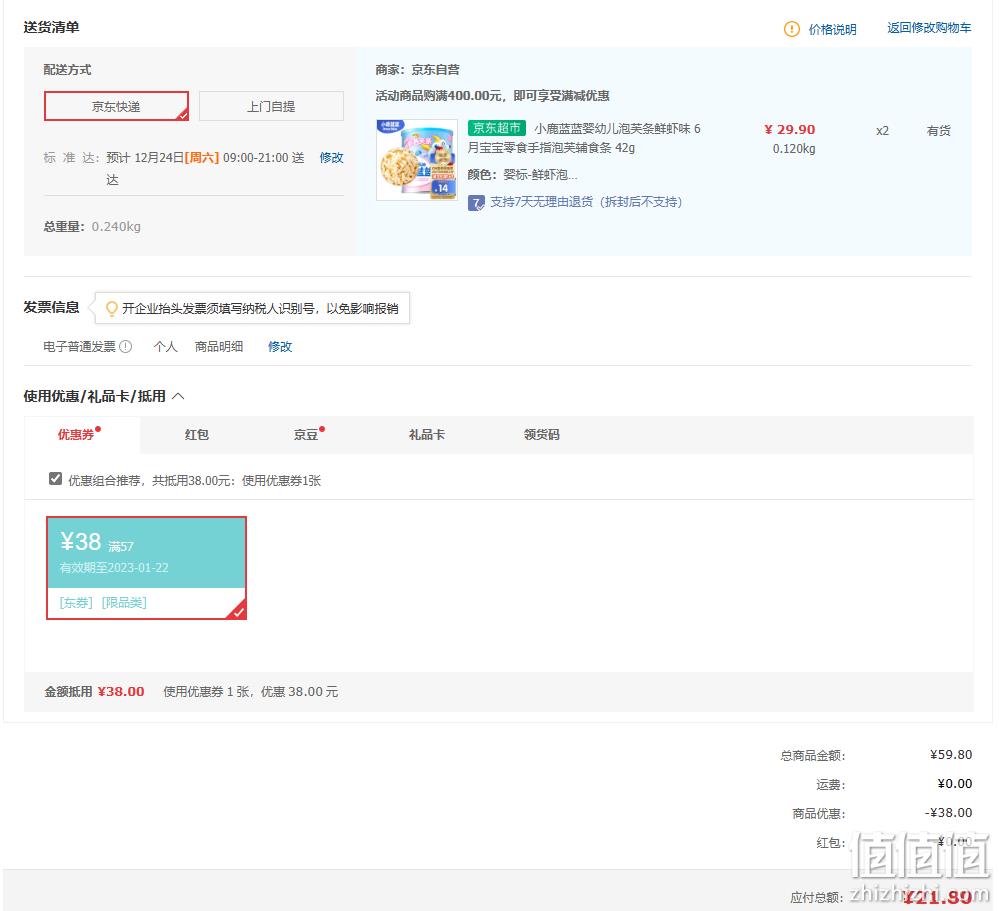Click the 东券 coupon tag
Viewport: 999px width, 911px height.
point(76,603)
